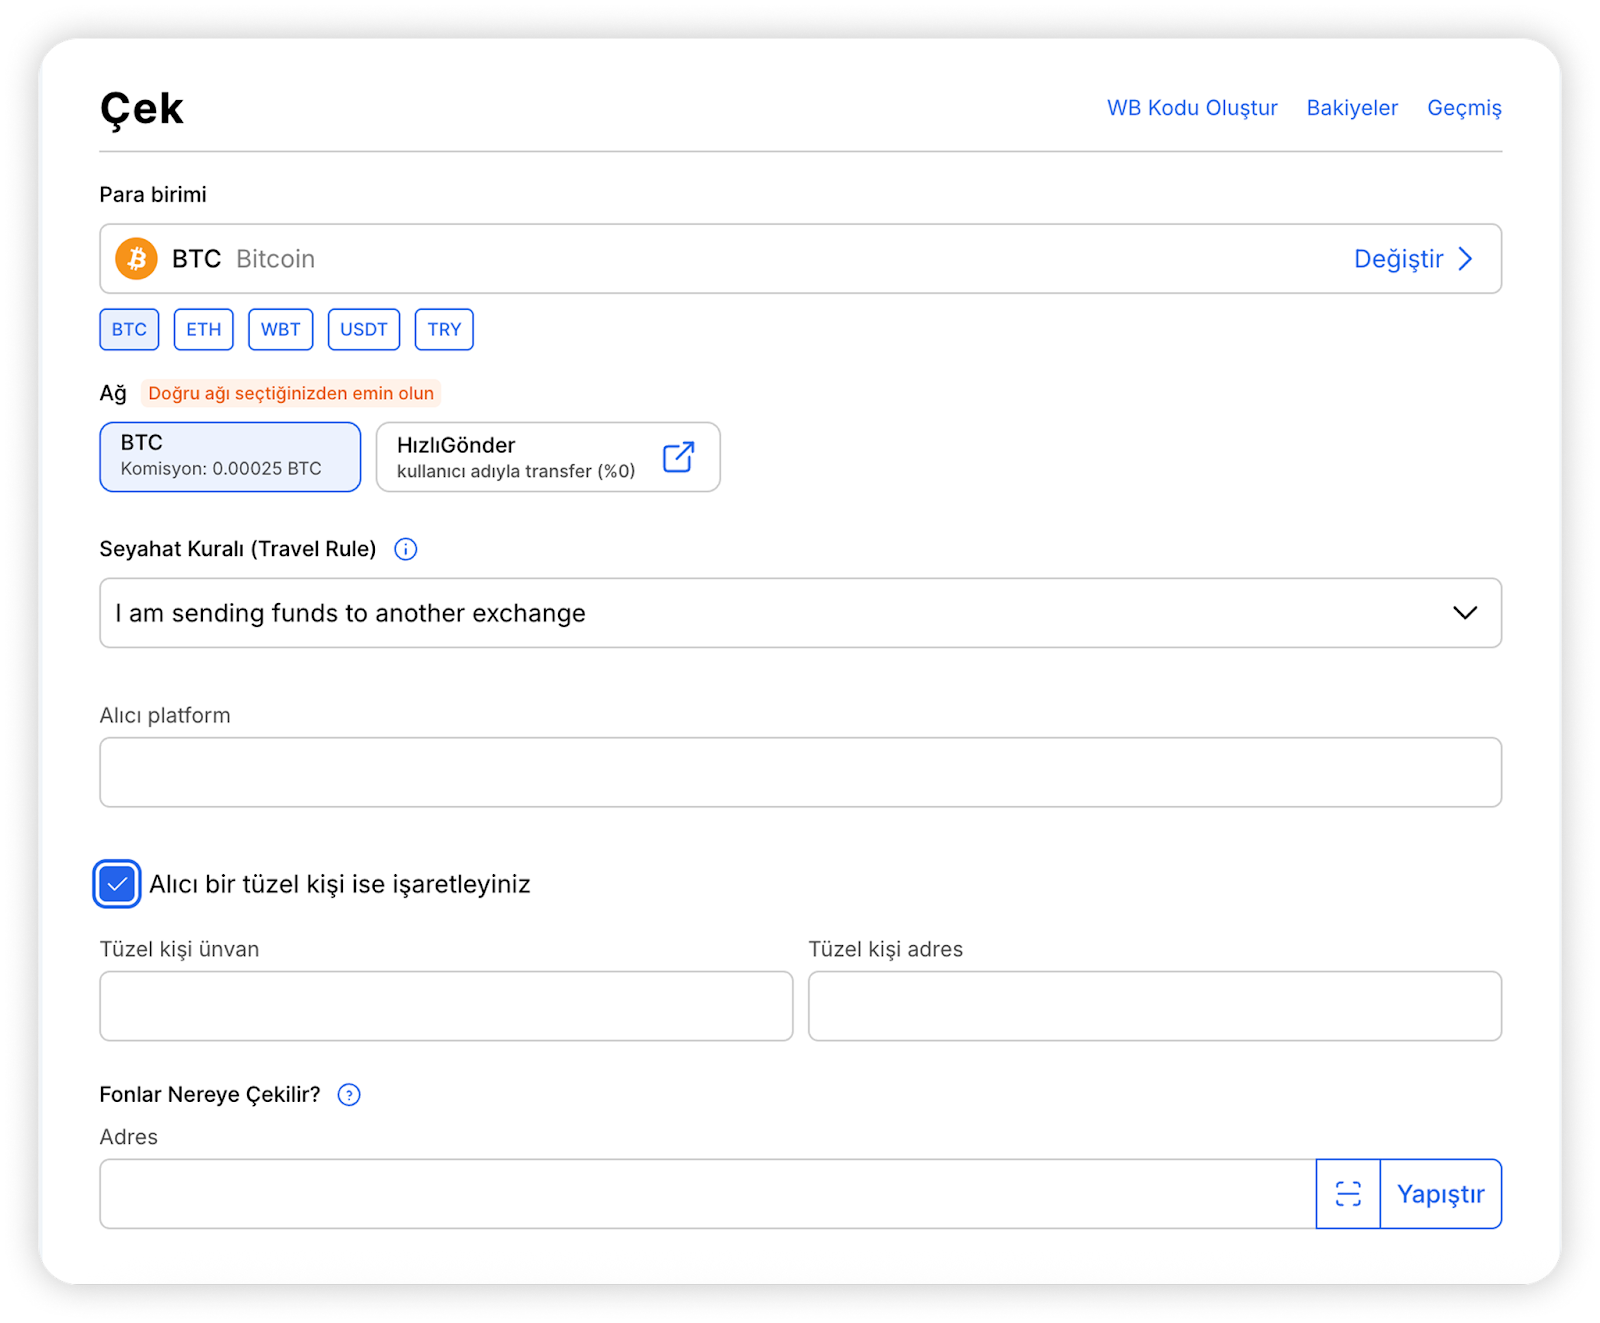Choose HızlıGönder username transfer option
Image resolution: width=1600 pixels, height=1323 pixels.
[548, 457]
